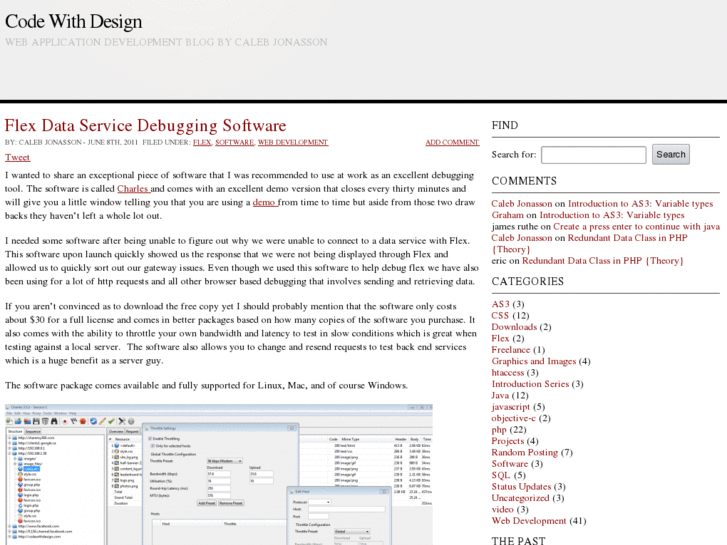Open the Uncategorized category
The width and height of the screenshot is (727, 545).
click(x=520, y=498)
